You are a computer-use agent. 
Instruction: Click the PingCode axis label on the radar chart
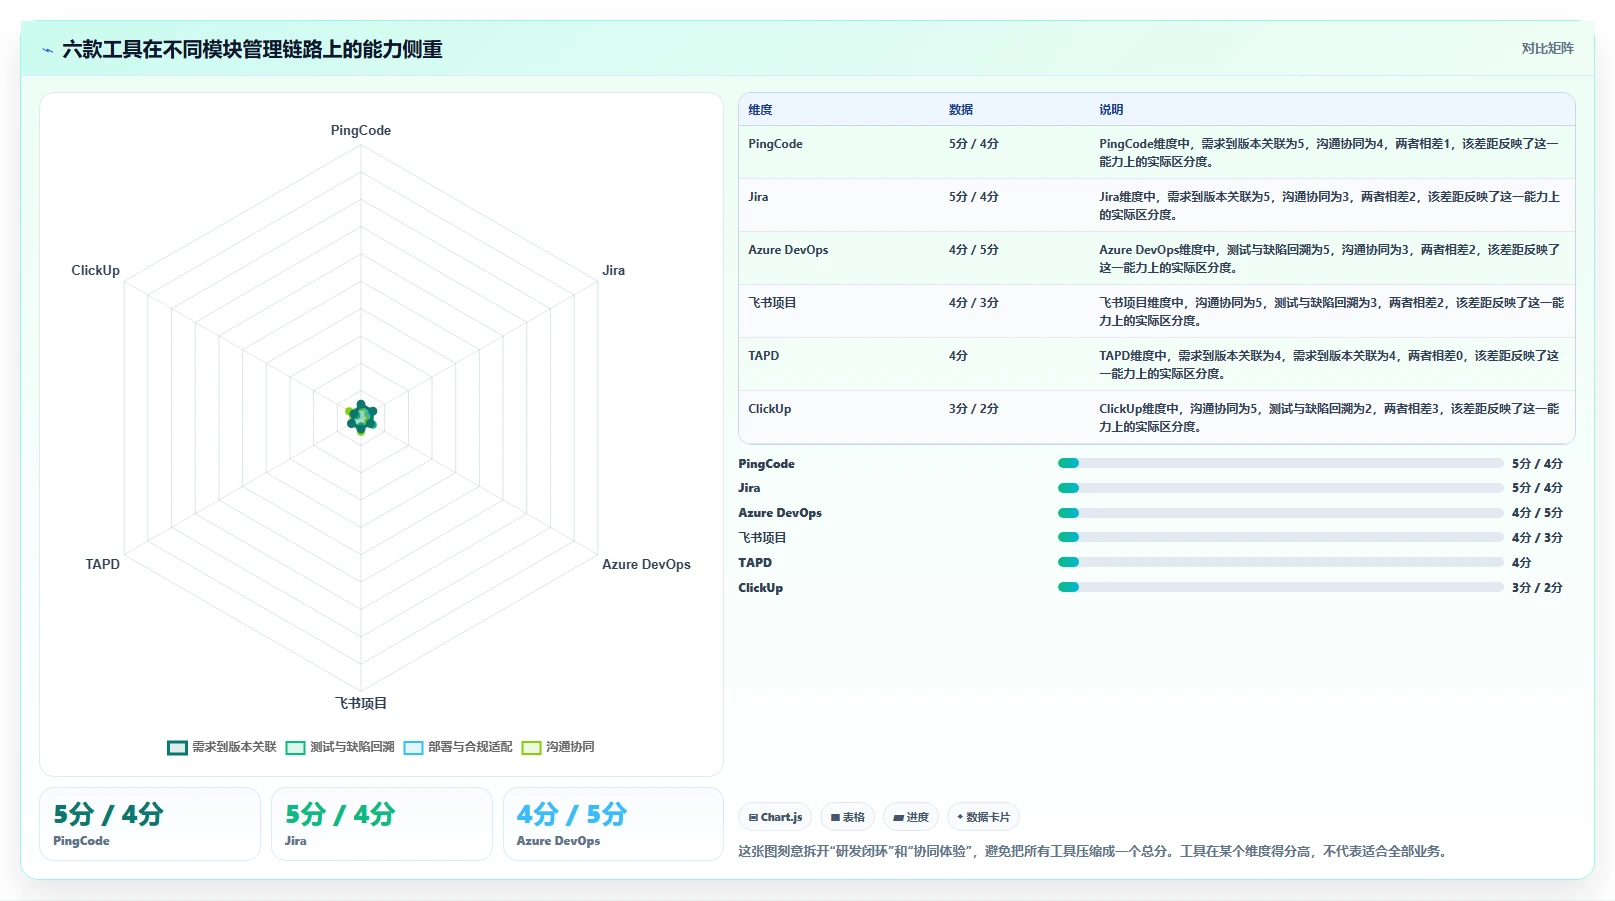(361, 131)
